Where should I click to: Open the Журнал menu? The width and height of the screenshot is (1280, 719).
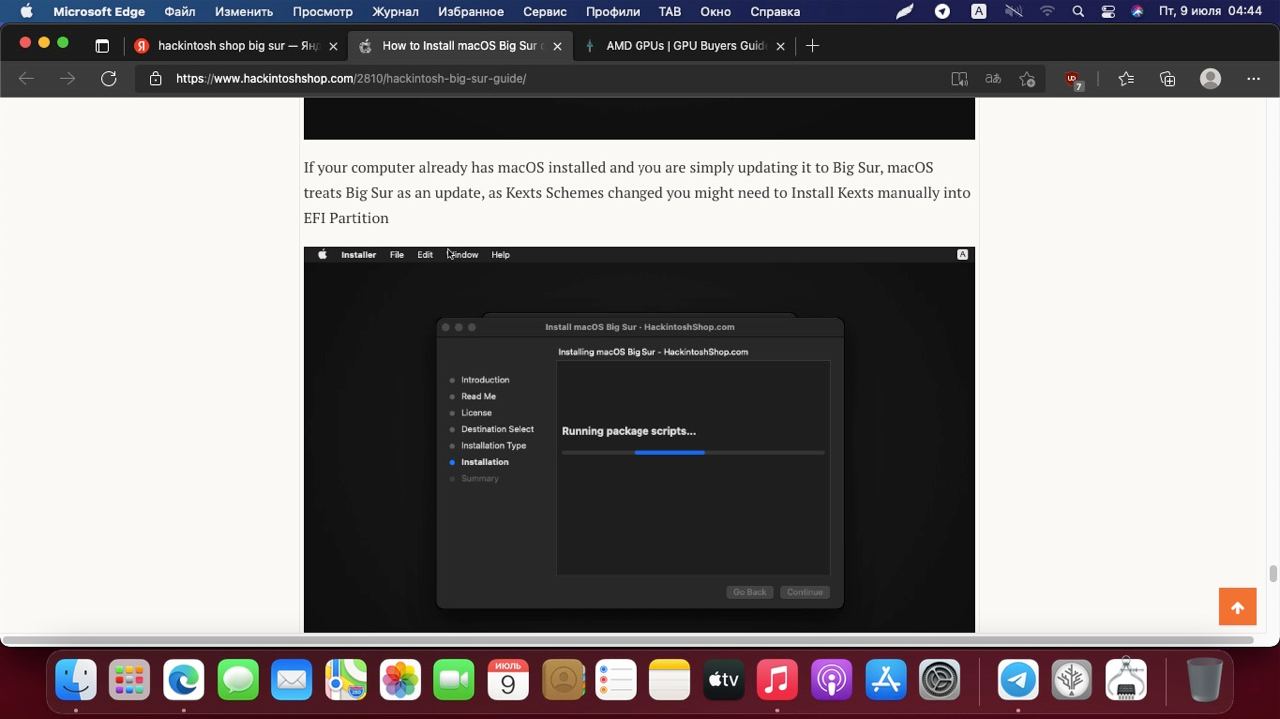[x=395, y=11]
